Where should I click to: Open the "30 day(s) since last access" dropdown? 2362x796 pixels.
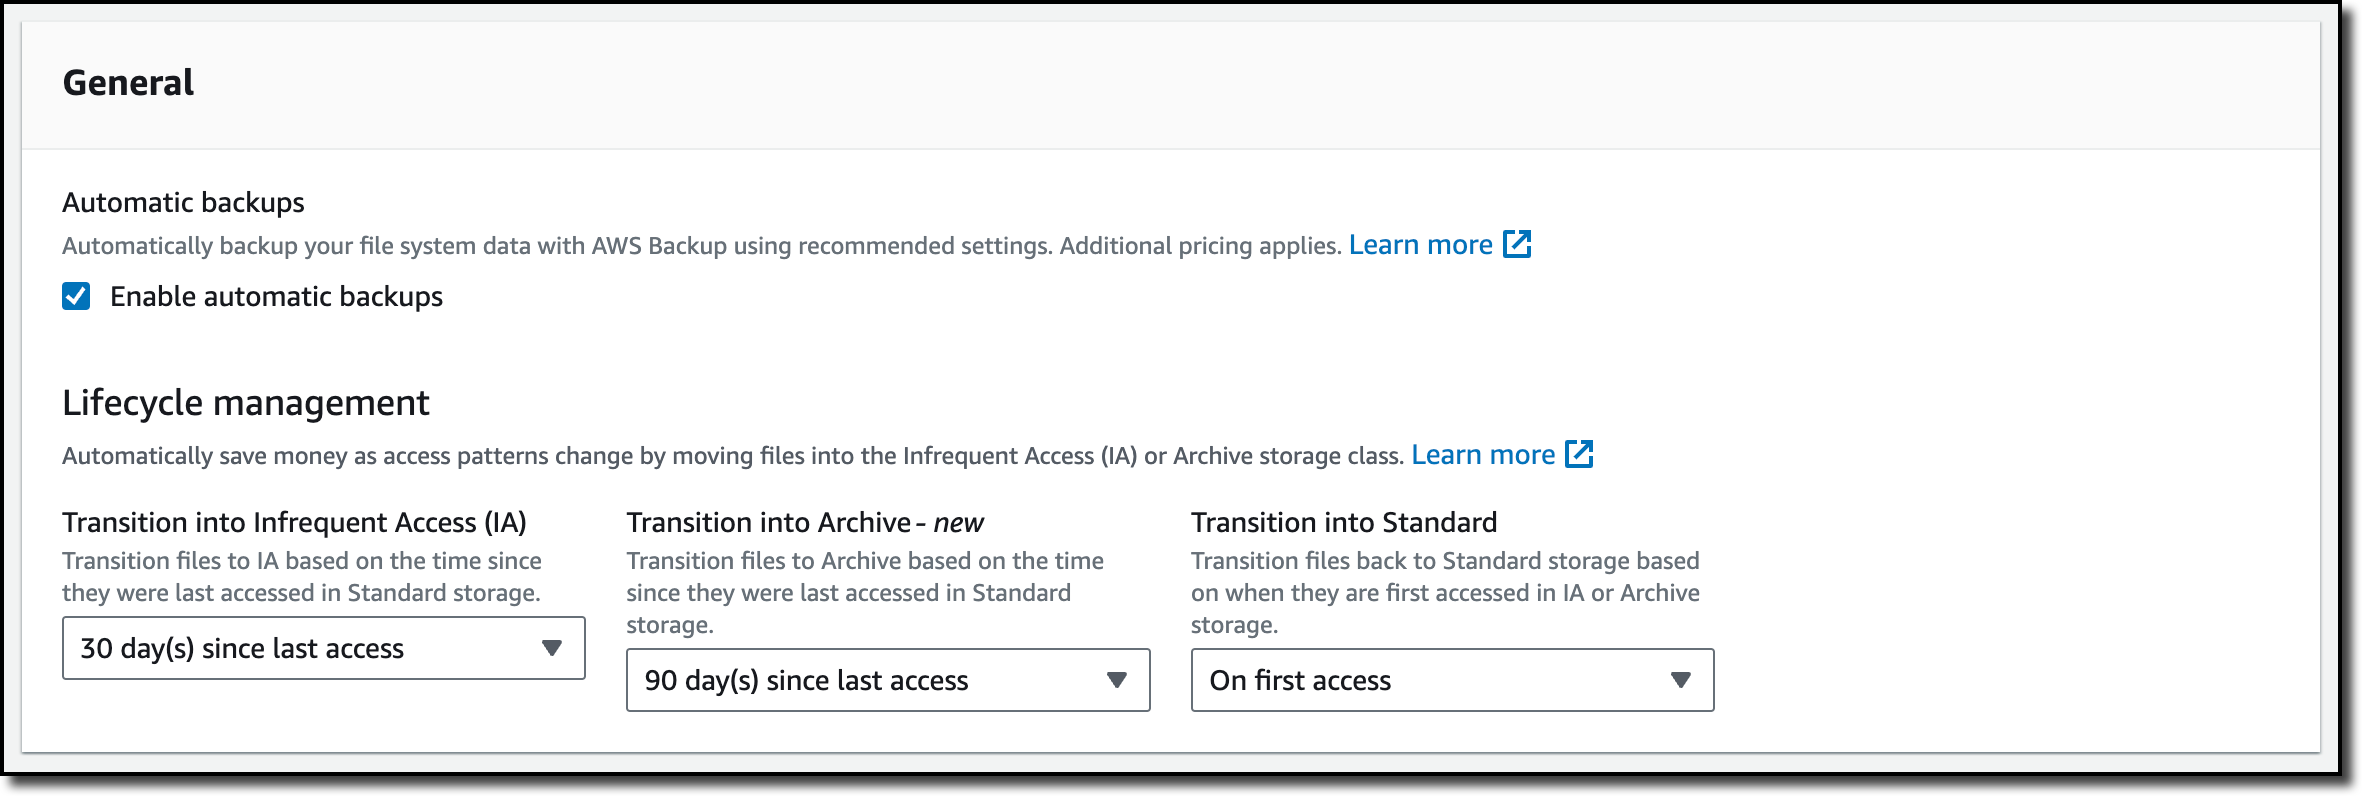300,648
